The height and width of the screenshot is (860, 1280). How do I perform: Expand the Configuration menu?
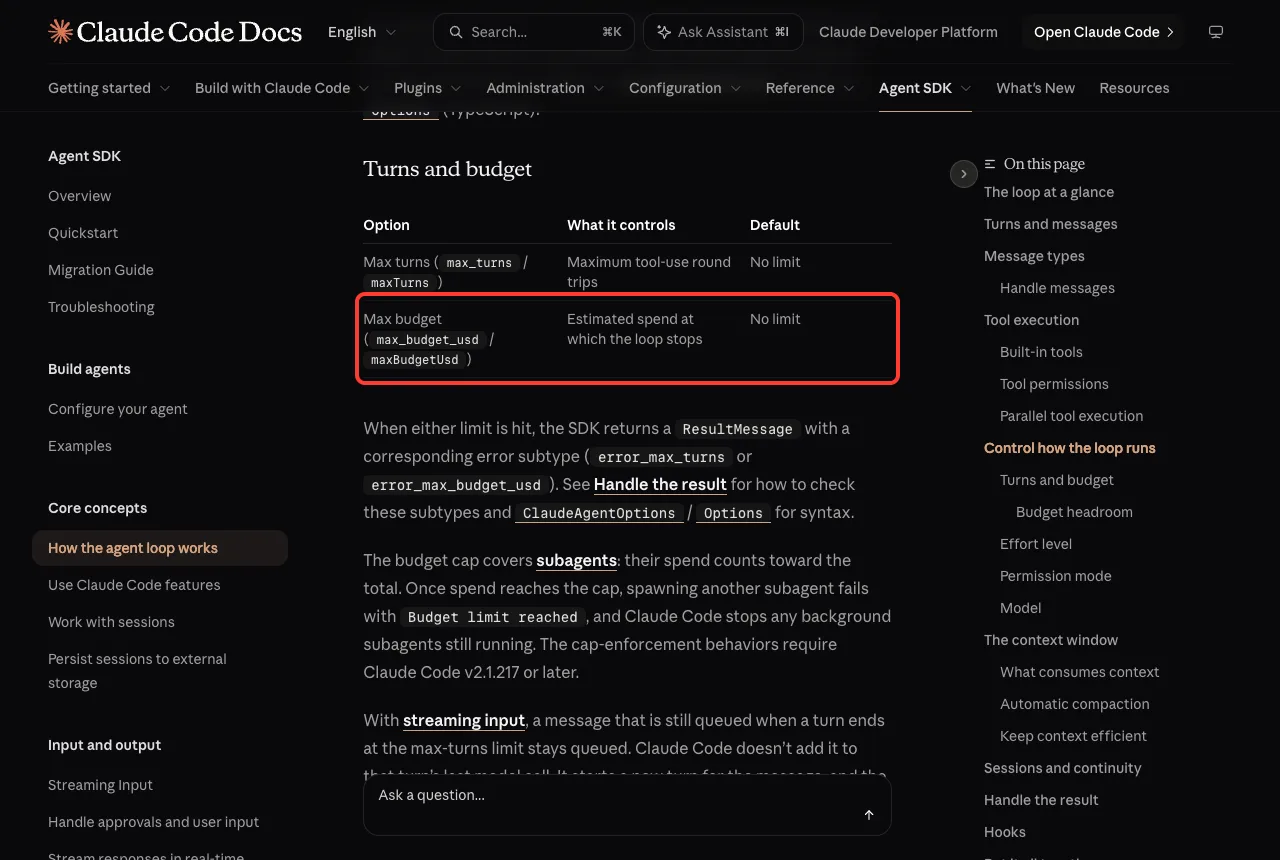point(685,88)
